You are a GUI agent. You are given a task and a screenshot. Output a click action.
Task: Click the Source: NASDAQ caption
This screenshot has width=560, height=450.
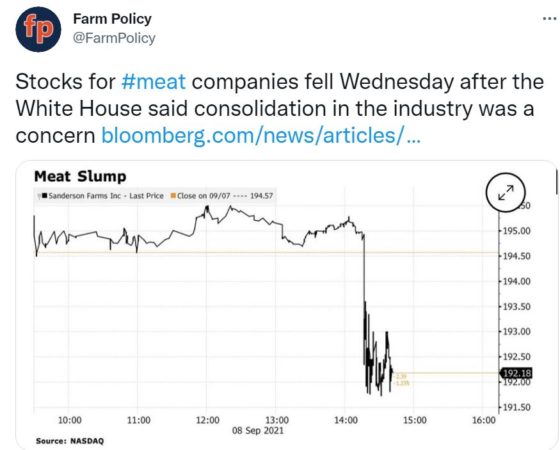(70, 441)
